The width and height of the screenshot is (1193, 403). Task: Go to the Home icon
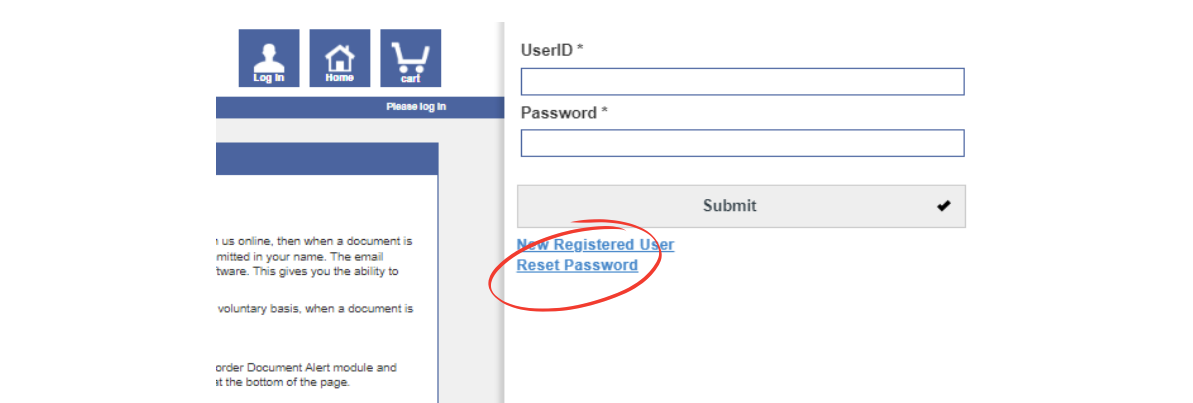click(x=339, y=58)
